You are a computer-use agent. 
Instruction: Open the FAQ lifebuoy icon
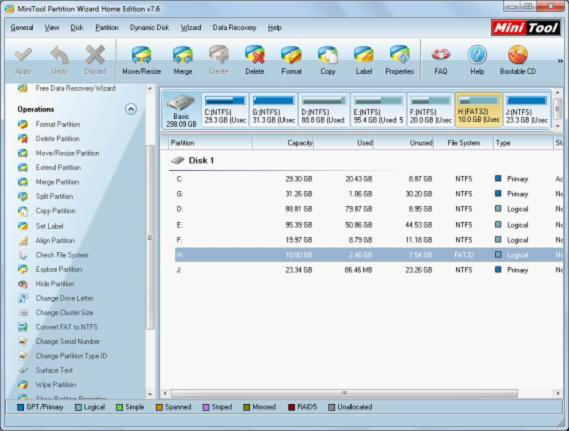pyautogui.click(x=441, y=60)
